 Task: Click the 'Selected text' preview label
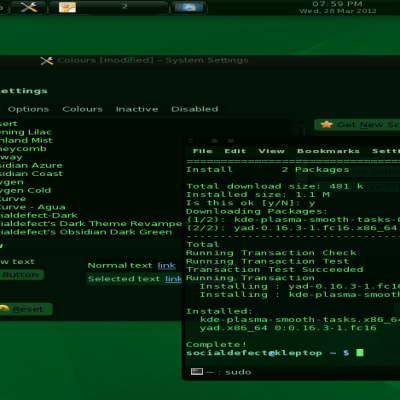(124, 279)
